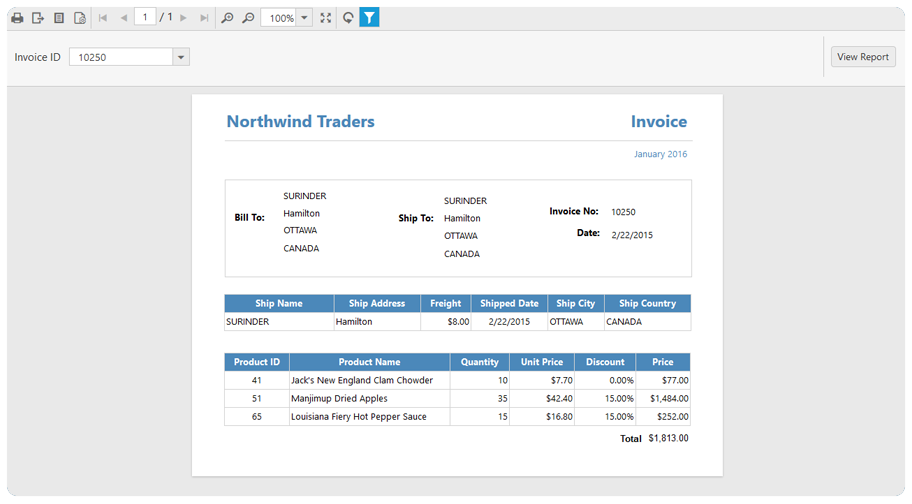
Task: Go to the first page
Action: pyautogui.click(x=103, y=18)
